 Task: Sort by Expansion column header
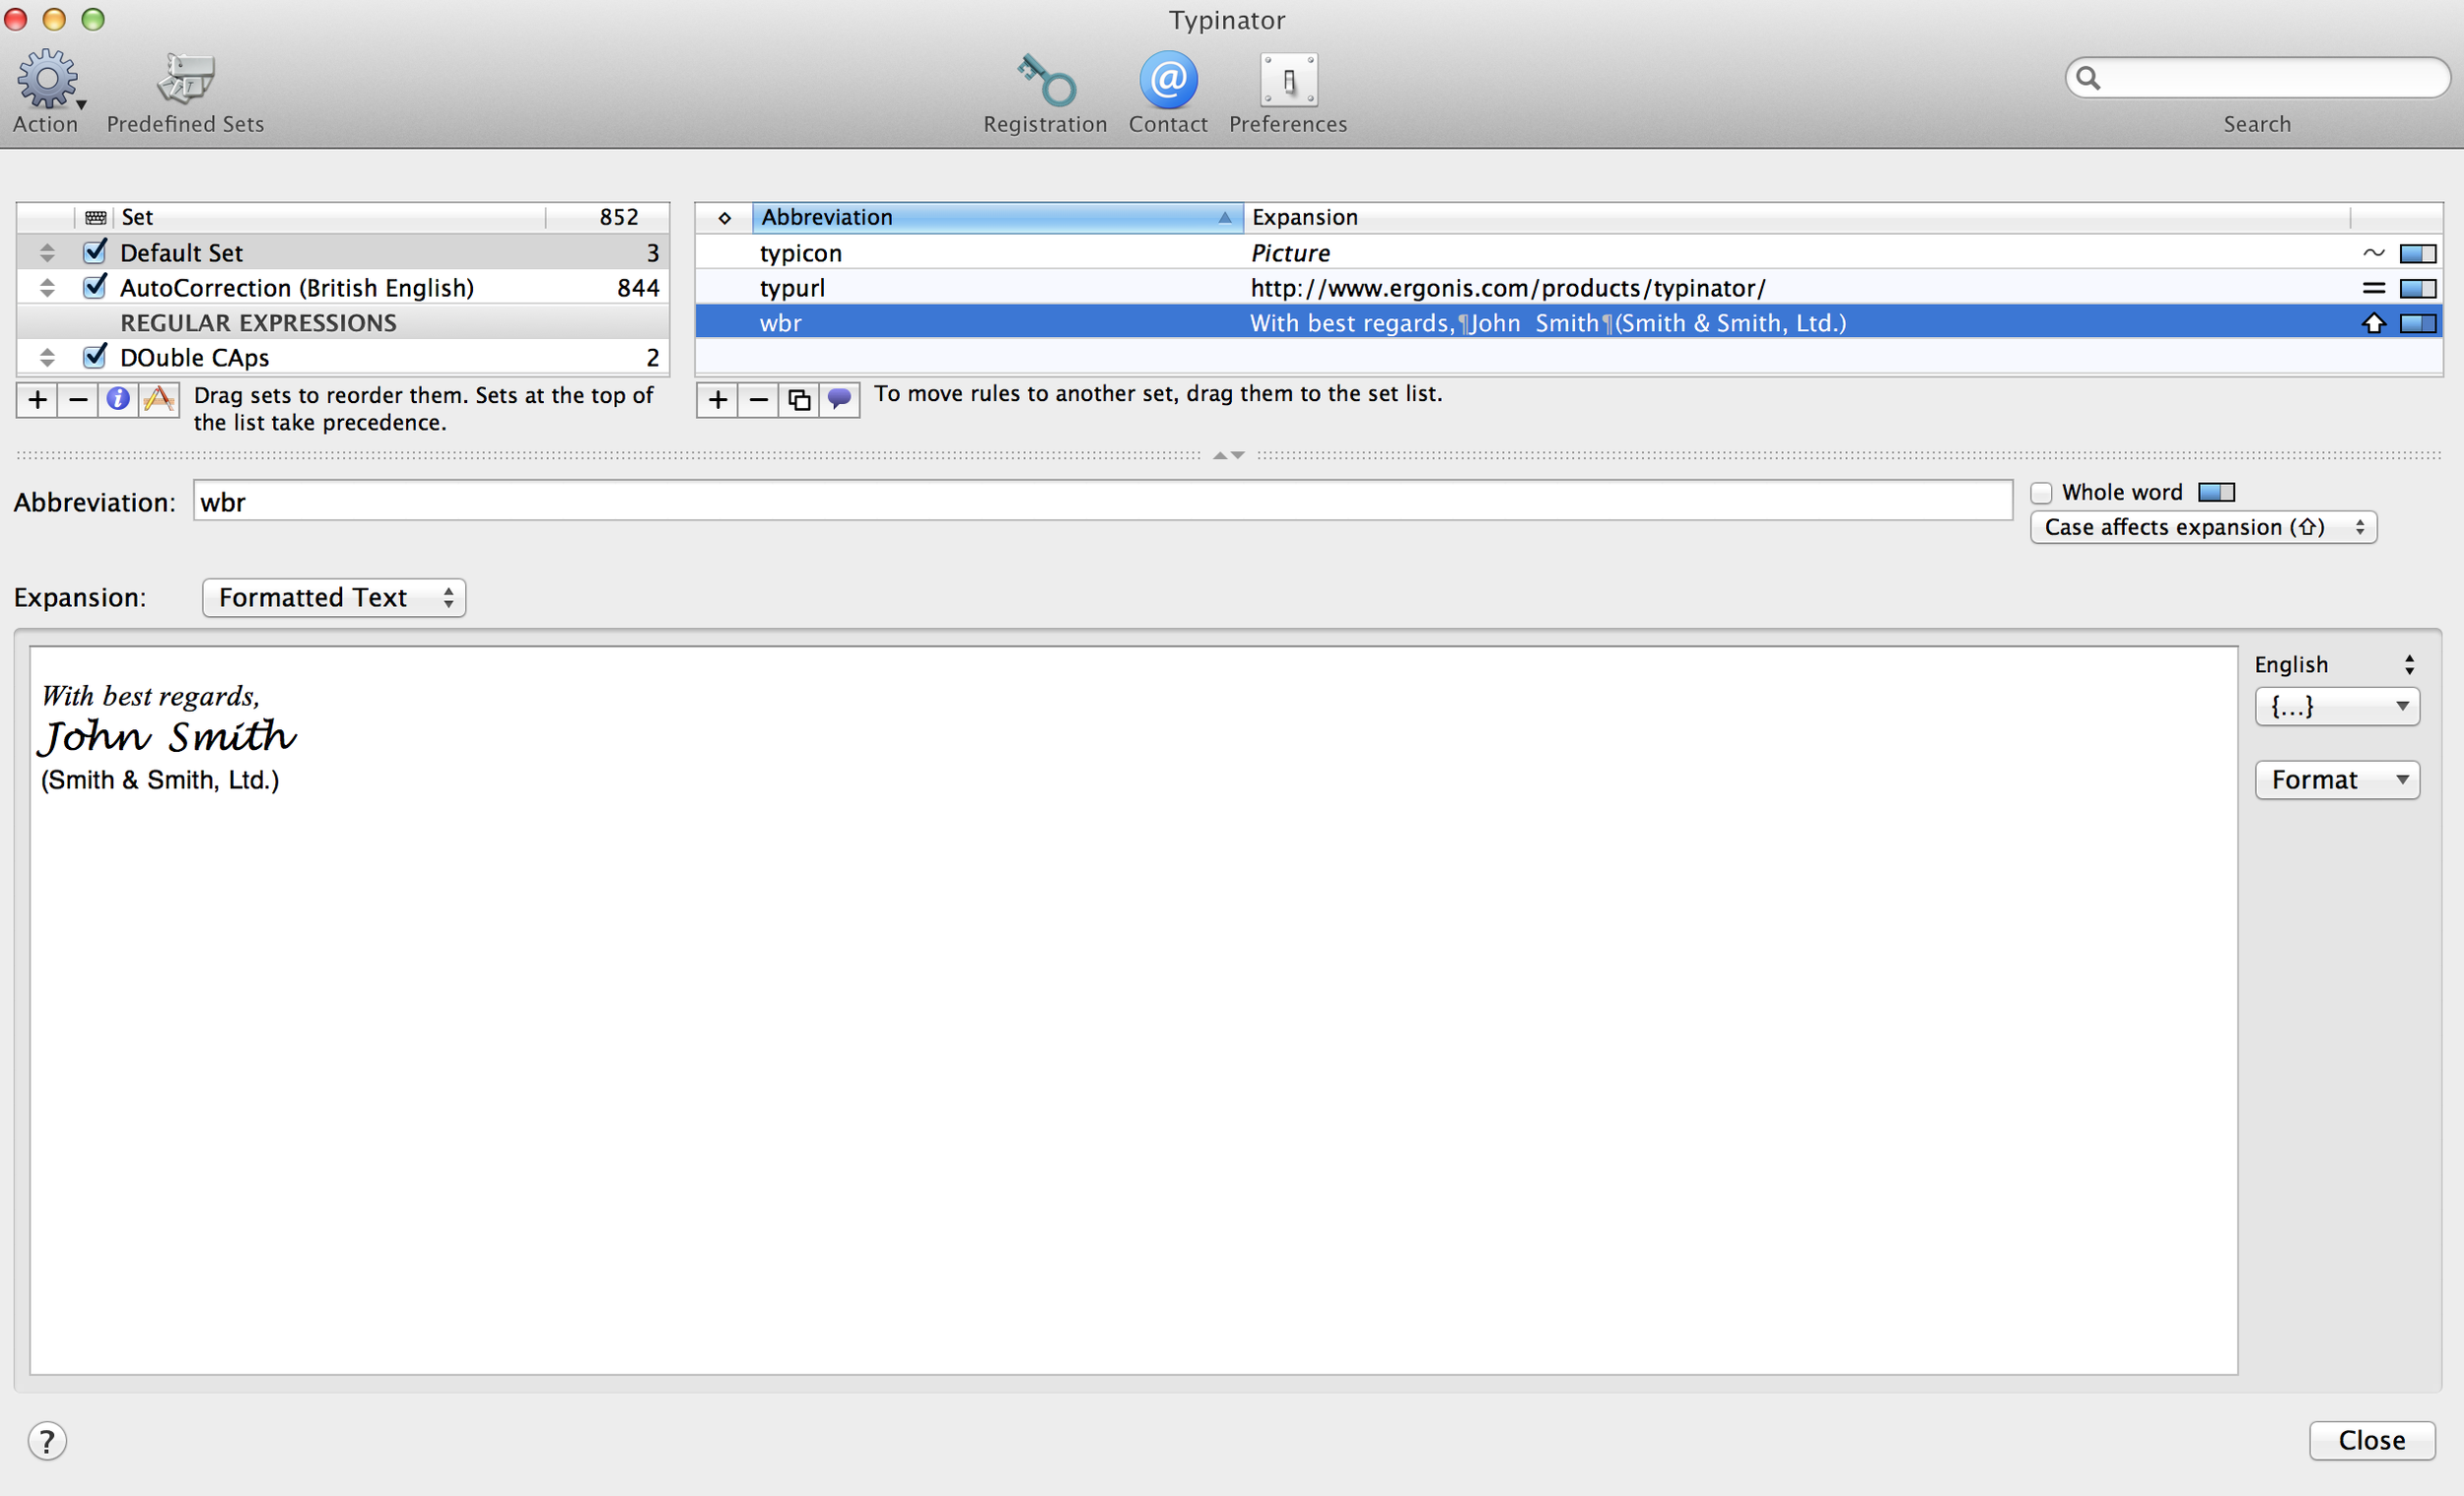pos(1796,217)
